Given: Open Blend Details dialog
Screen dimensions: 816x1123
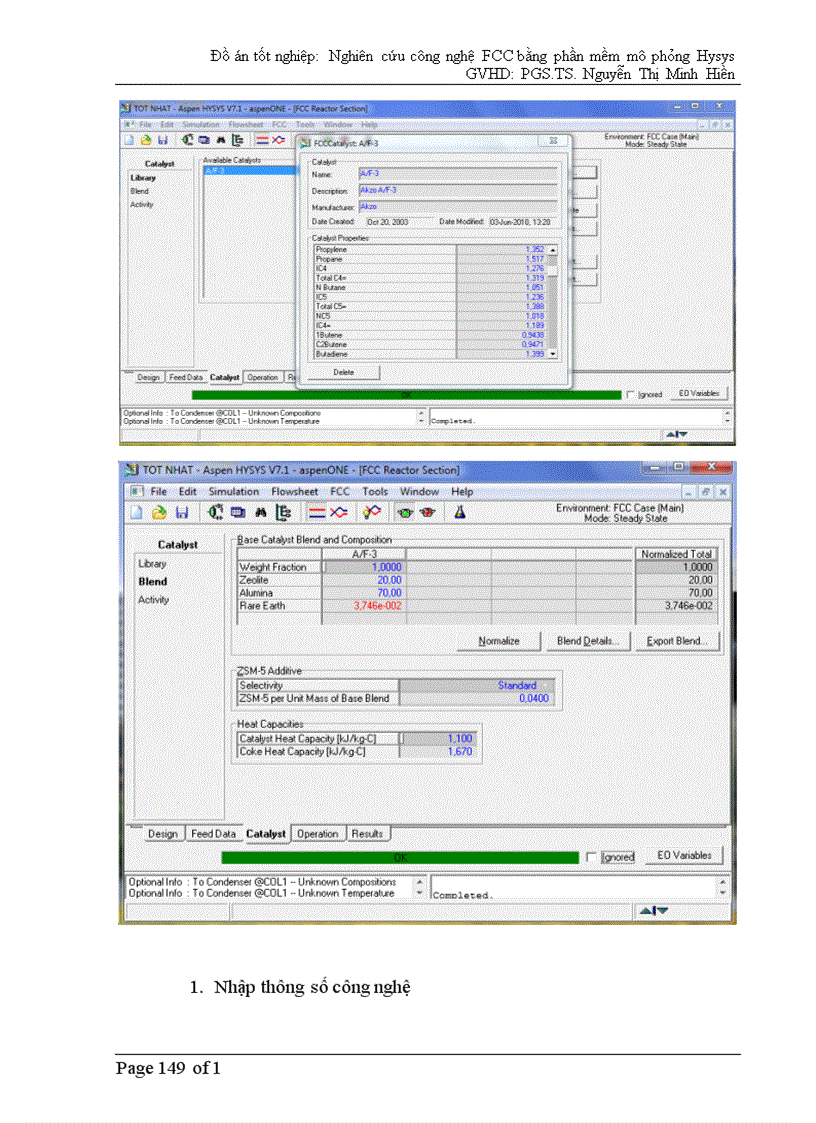Looking at the screenshot, I should pos(587,641).
